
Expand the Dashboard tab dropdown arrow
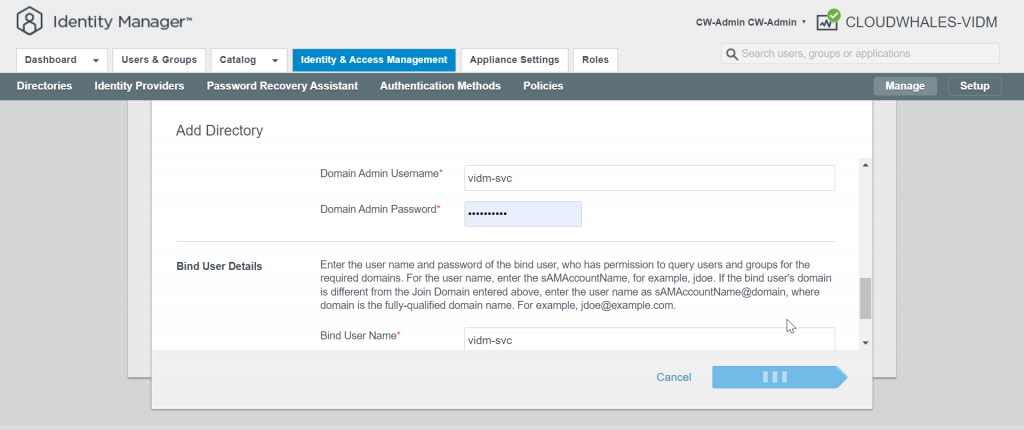tap(96, 60)
